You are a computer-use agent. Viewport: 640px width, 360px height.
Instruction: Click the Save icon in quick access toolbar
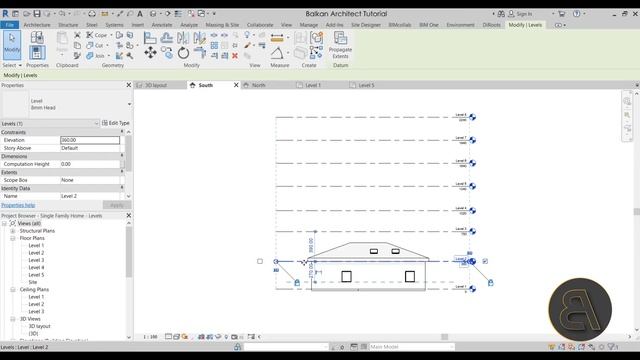pyautogui.click(x=37, y=13)
